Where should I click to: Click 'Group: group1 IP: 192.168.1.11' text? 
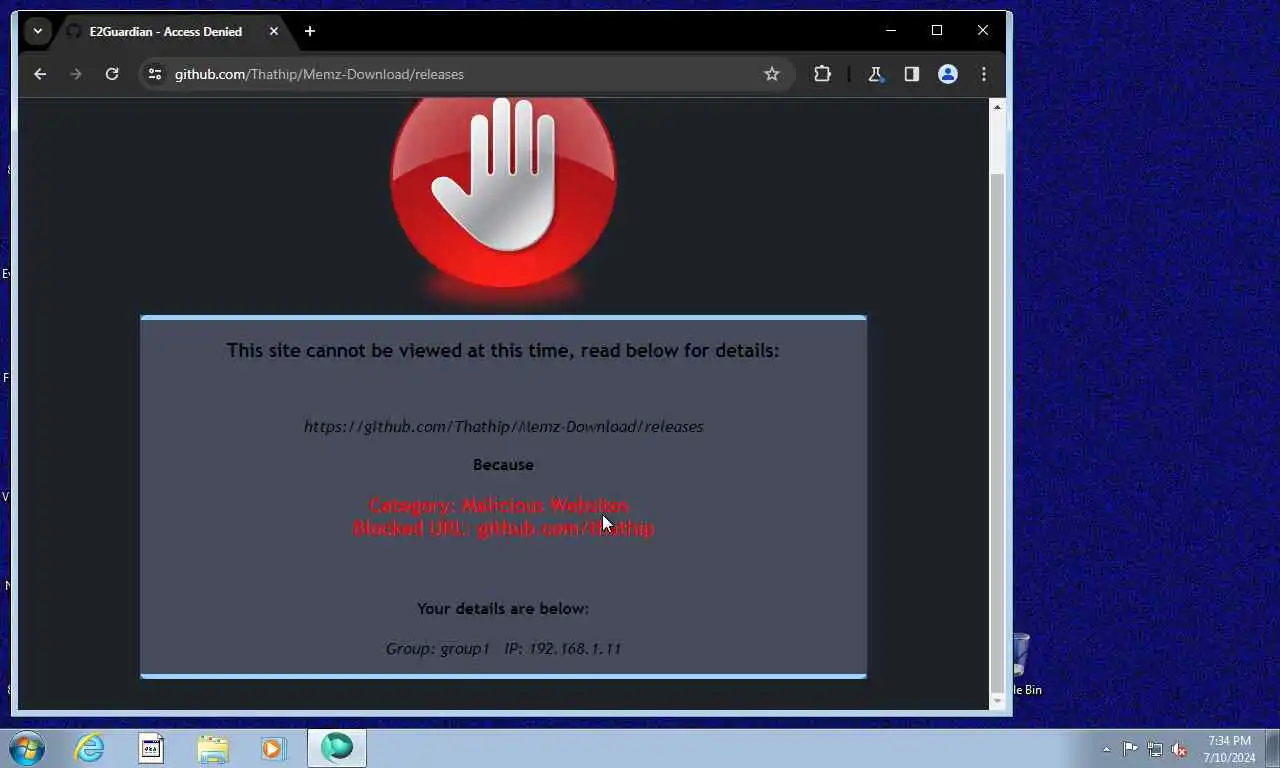coord(503,649)
